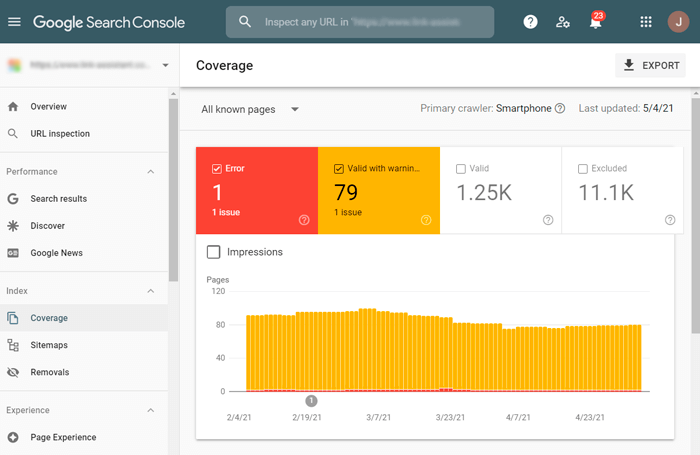Click the Primary crawler Smartphone label
The image size is (700, 455).
coord(486,109)
